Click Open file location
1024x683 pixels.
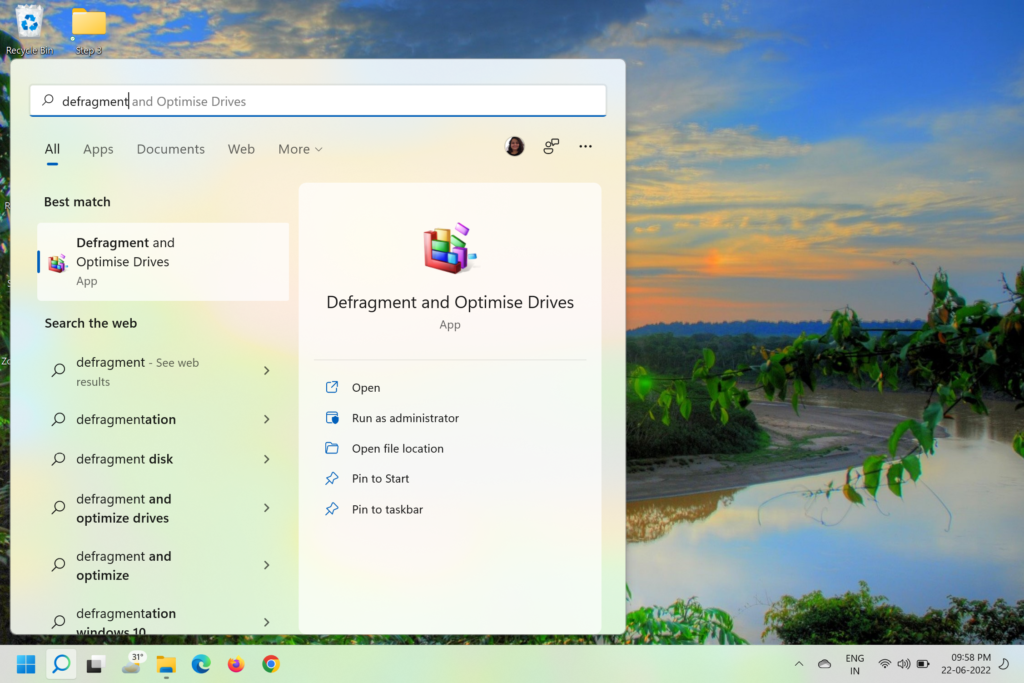pyautogui.click(x=397, y=449)
